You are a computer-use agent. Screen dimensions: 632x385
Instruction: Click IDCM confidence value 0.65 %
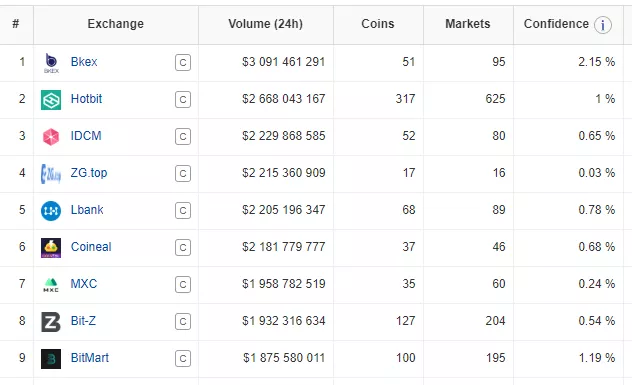pos(597,136)
